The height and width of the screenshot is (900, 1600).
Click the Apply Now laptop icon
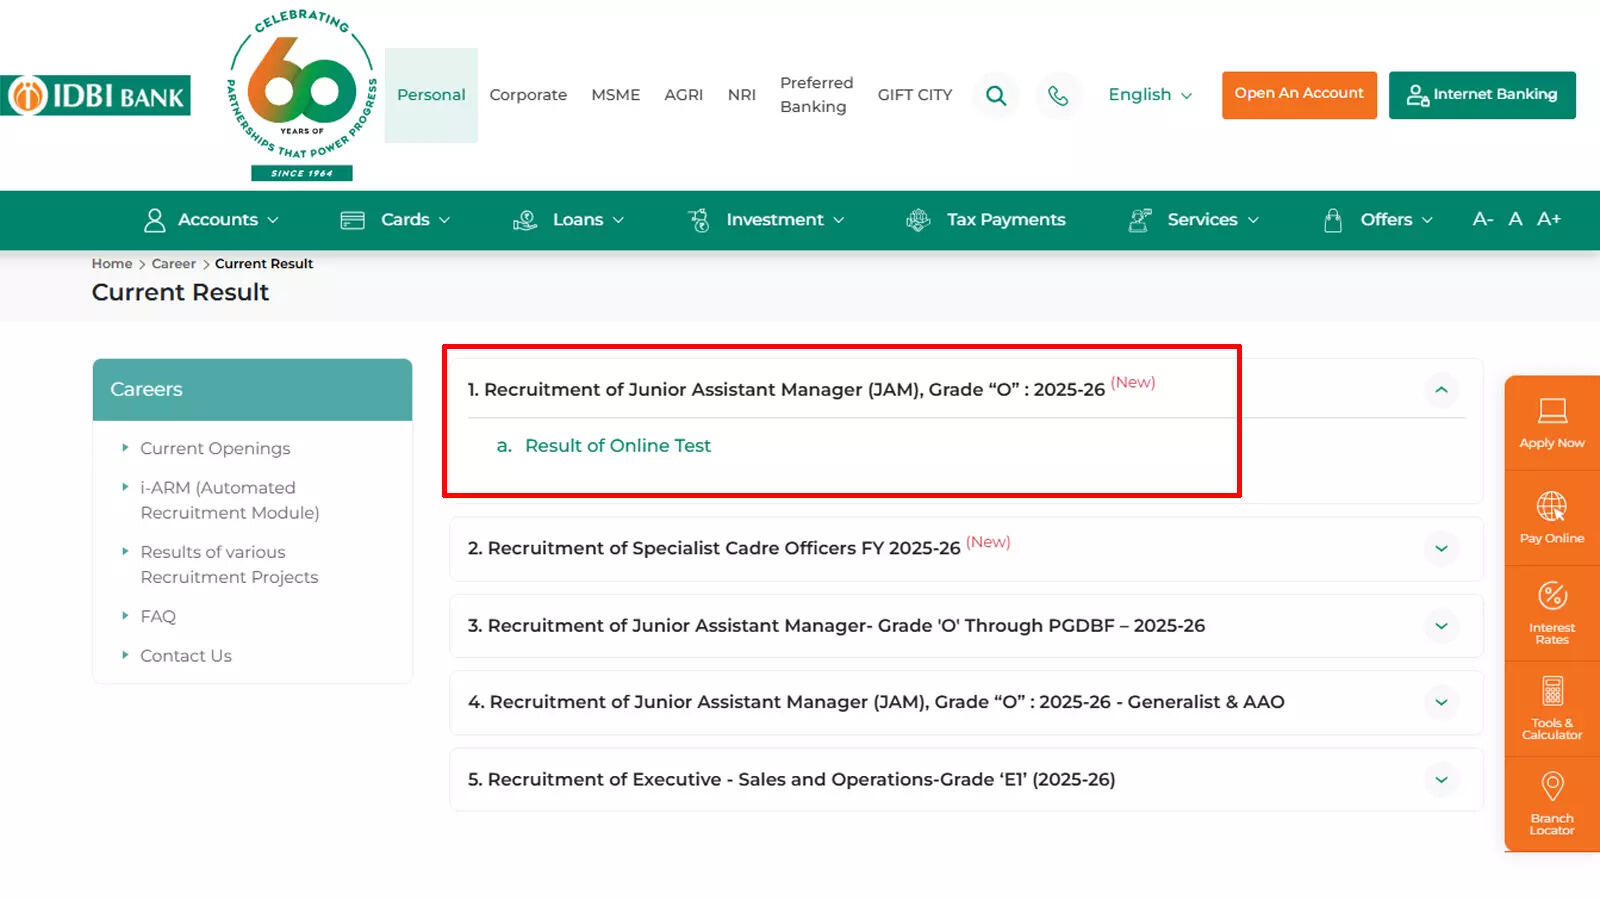[x=1552, y=410]
